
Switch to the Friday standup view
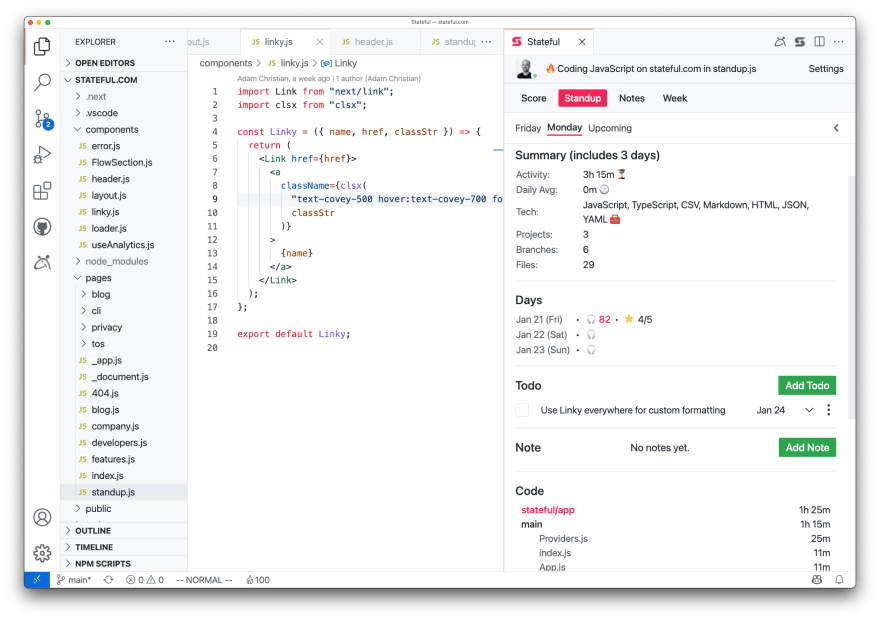coord(528,128)
